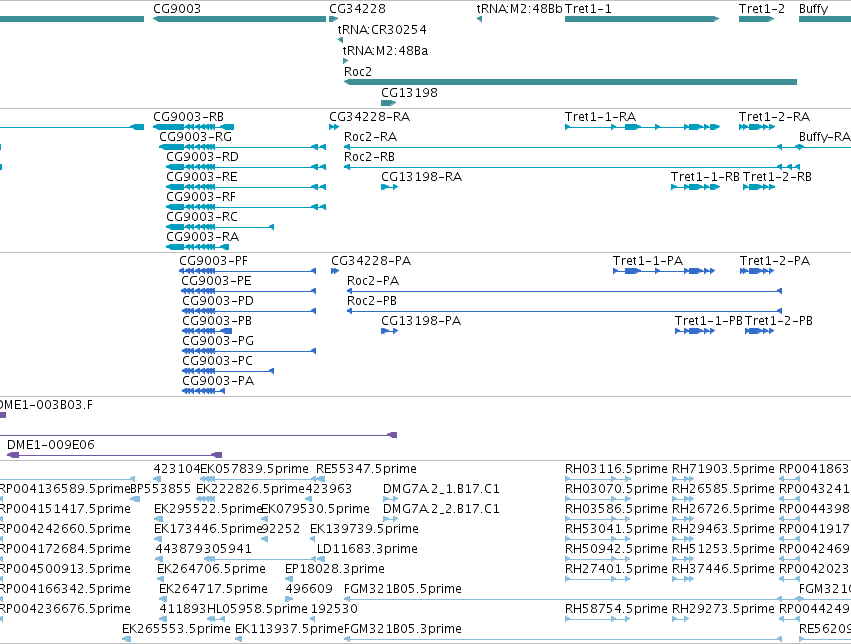
Task: Click transcript label CG9003-RC
Action: [x=202, y=217]
